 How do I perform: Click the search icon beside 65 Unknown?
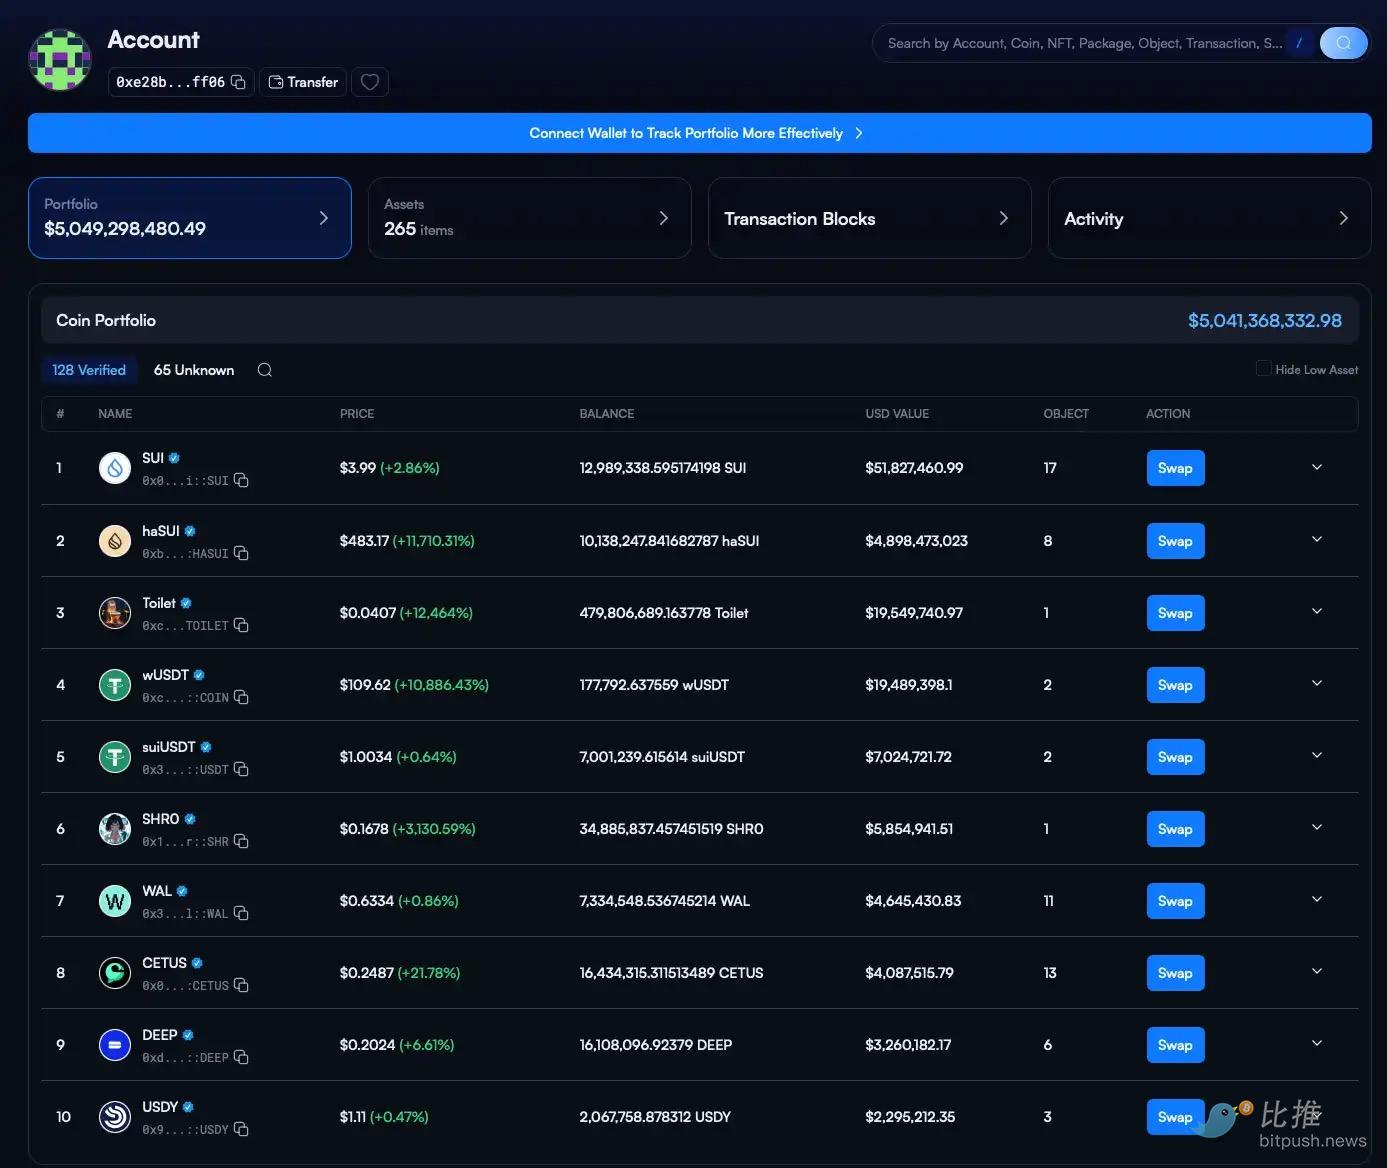click(265, 370)
